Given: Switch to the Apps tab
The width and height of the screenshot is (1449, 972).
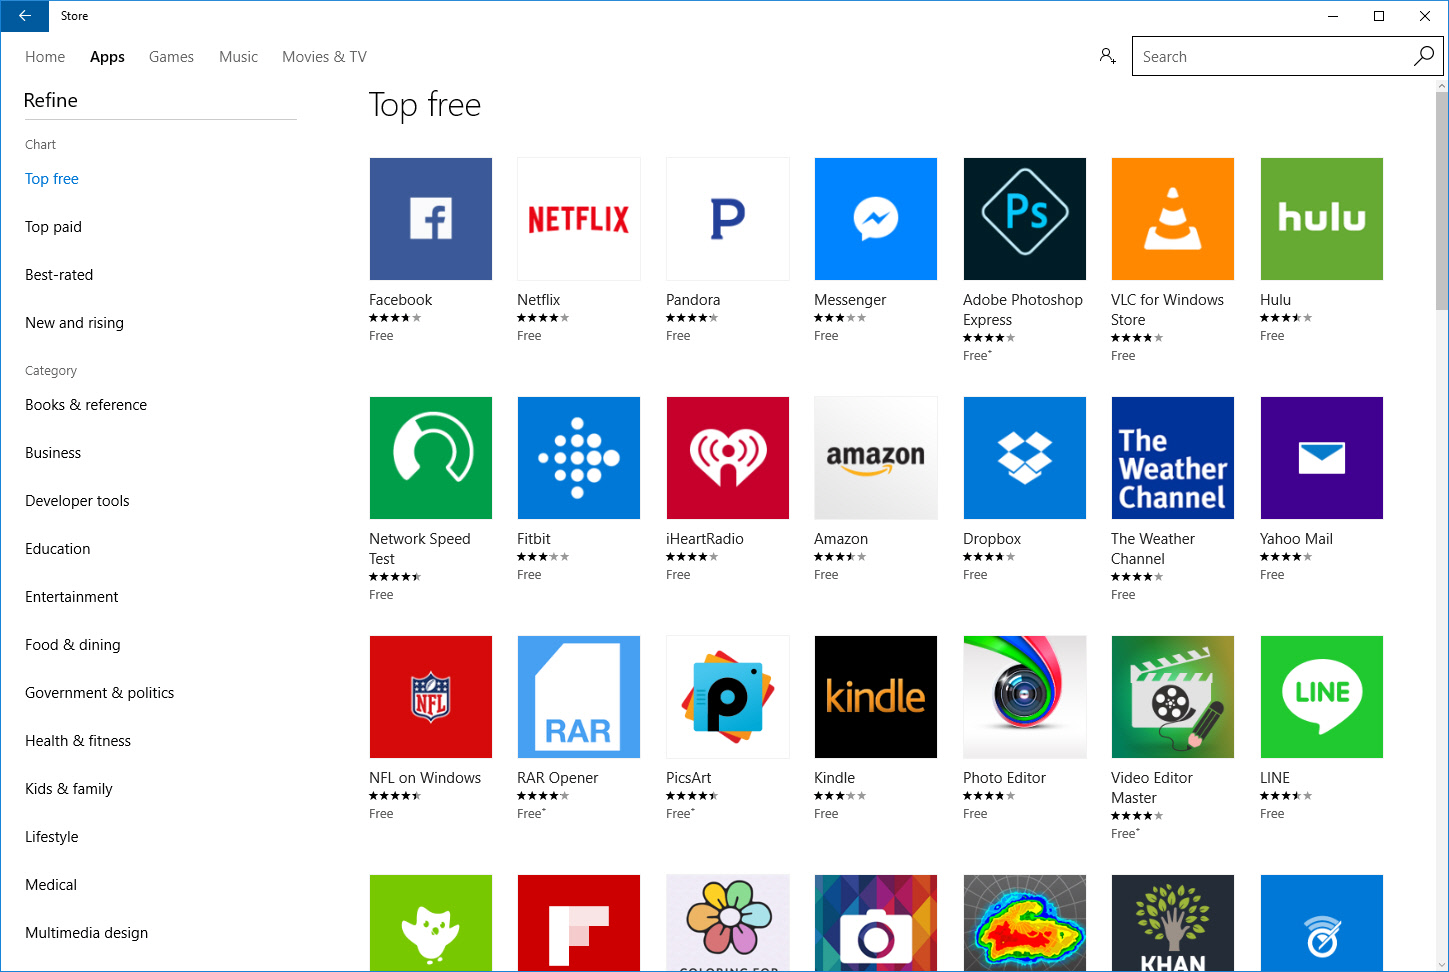Looking at the screenshot, I should click(x=107, y=57).
